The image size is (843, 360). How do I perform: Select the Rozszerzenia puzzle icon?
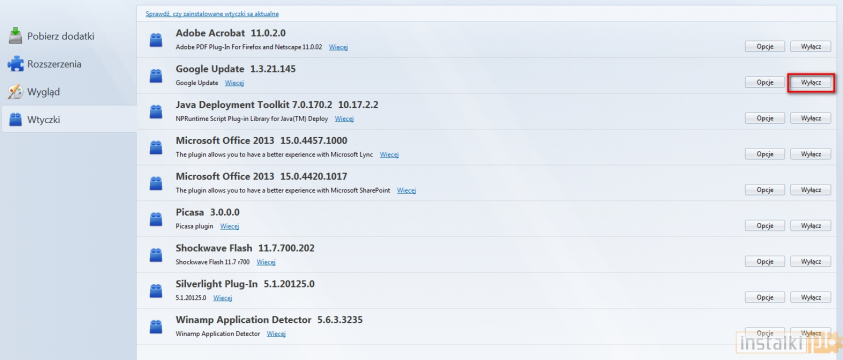16,64
